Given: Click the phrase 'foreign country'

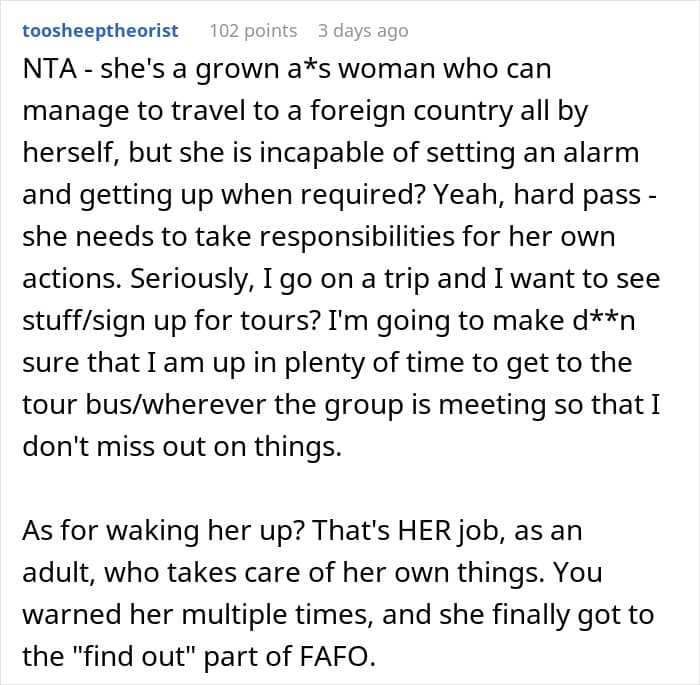Looking at the screenshot, I should pyautogui.click(x=411, y=111).
